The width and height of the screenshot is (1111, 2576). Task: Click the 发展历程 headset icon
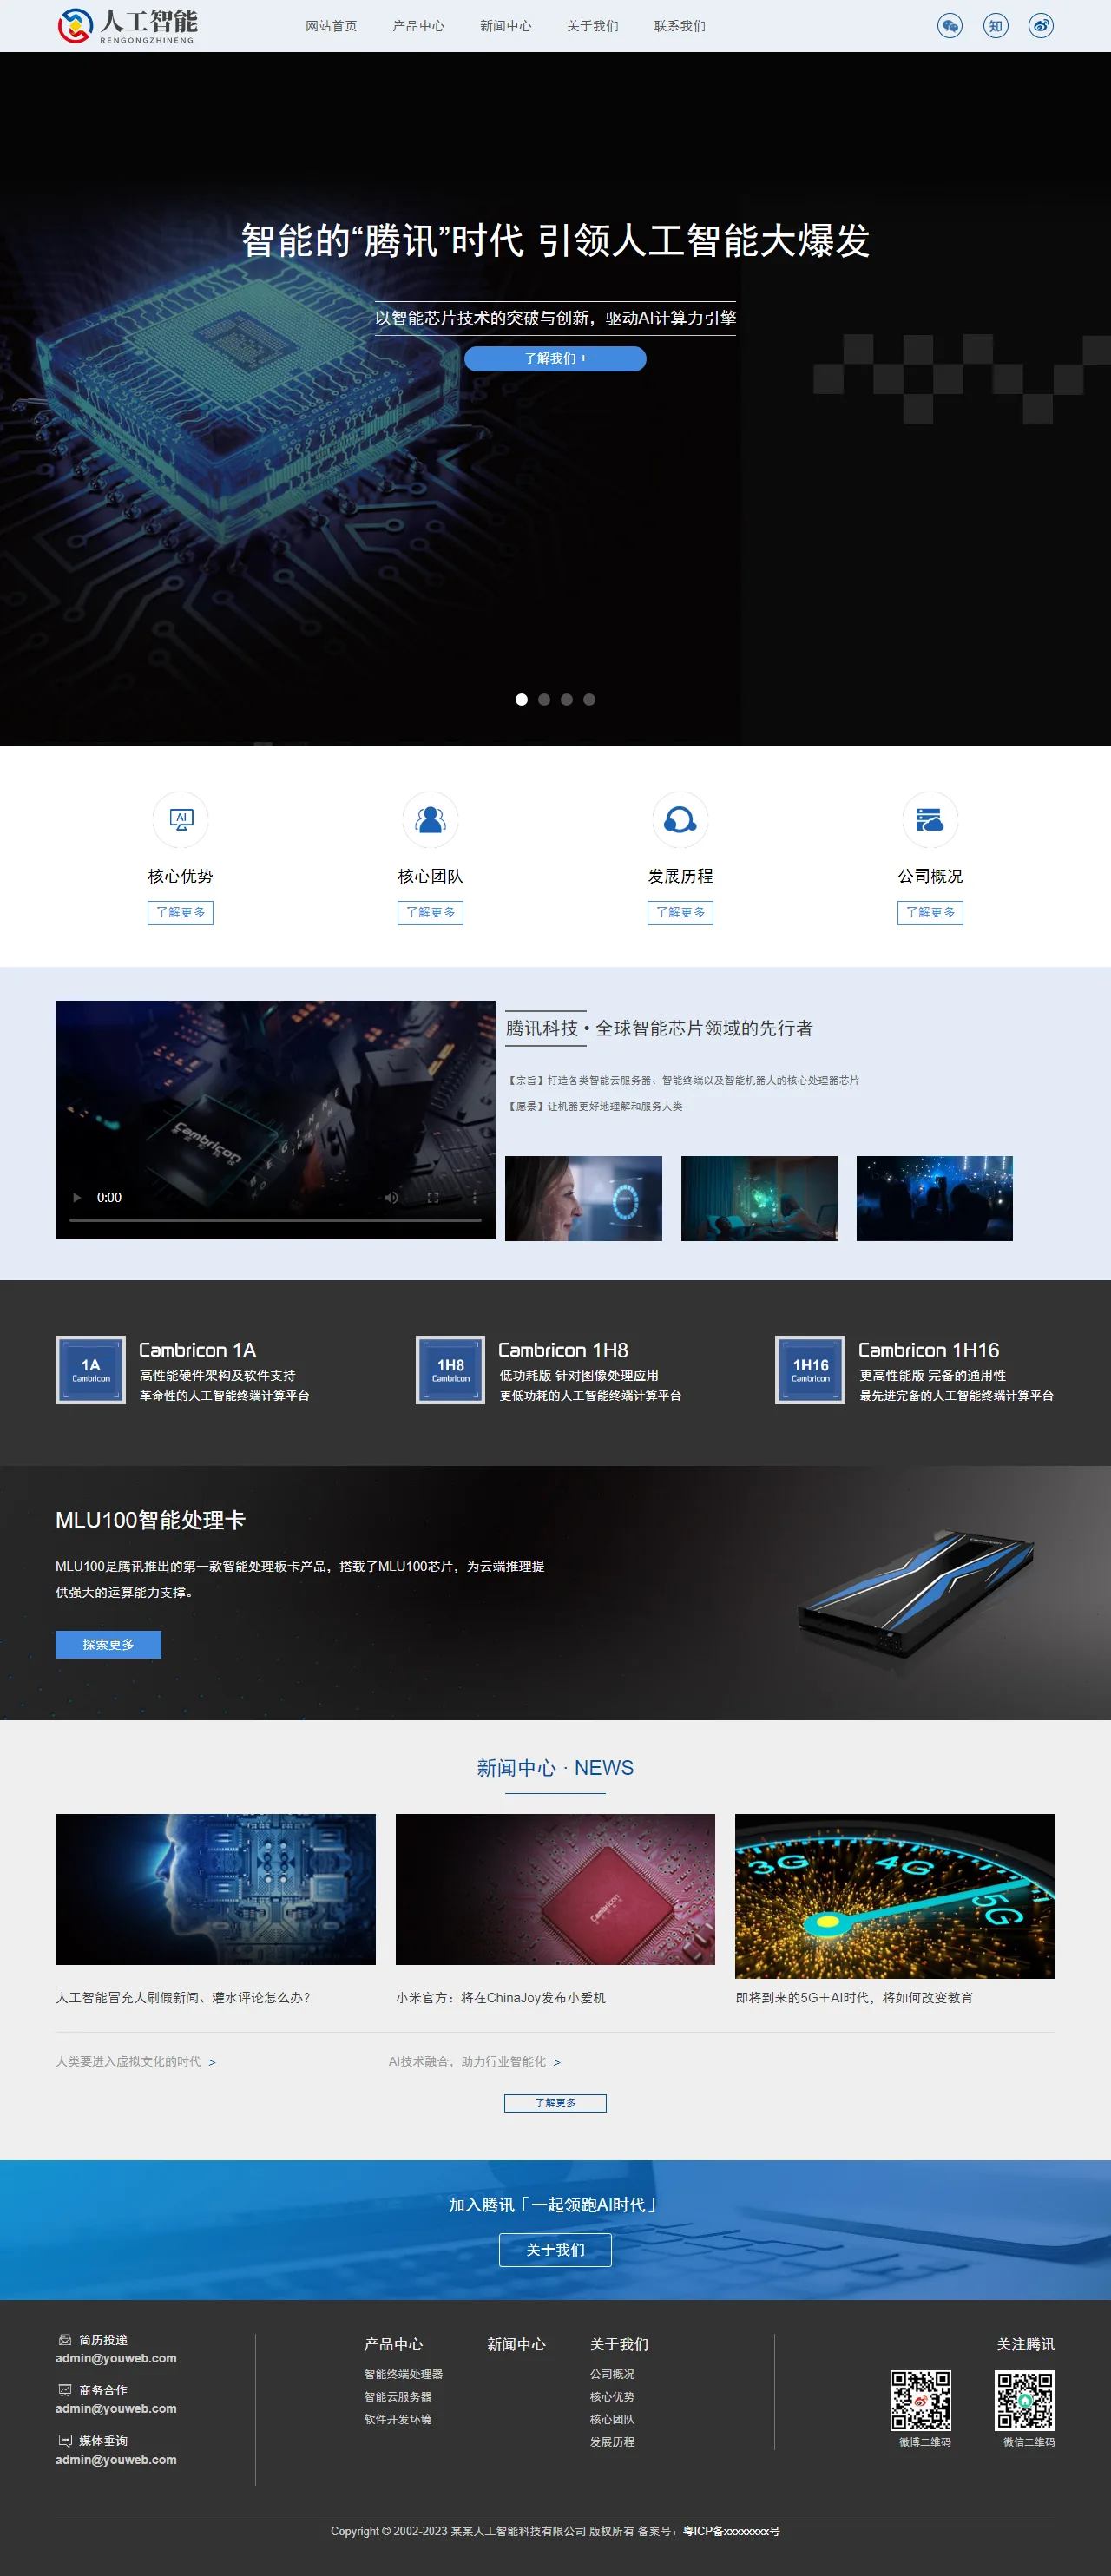(x=681, y=820)
